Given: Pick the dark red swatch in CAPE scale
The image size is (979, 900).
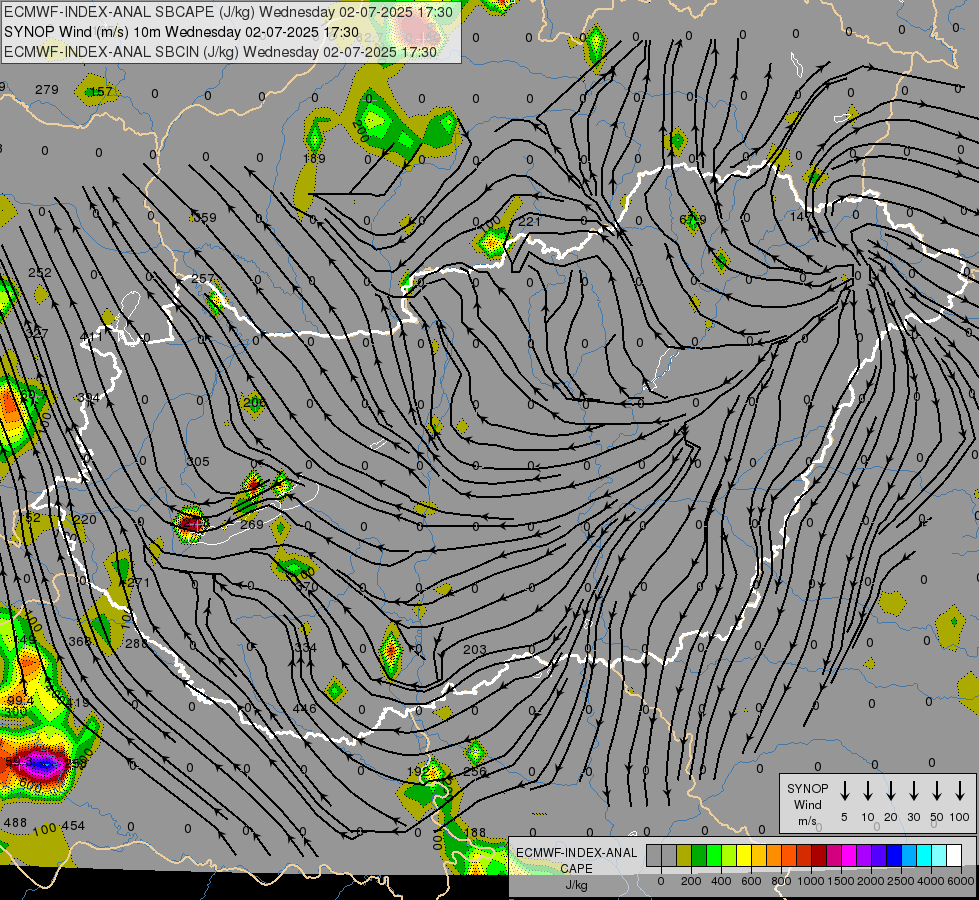Looking at the screenshot, I should click(x=819, y=856).
